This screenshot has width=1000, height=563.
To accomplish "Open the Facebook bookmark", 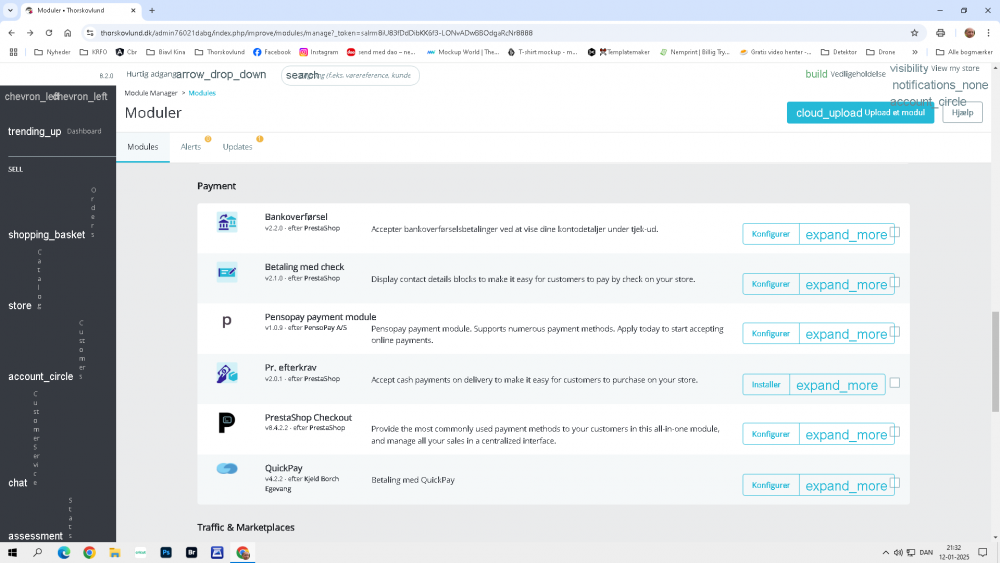I will [272, 52].
